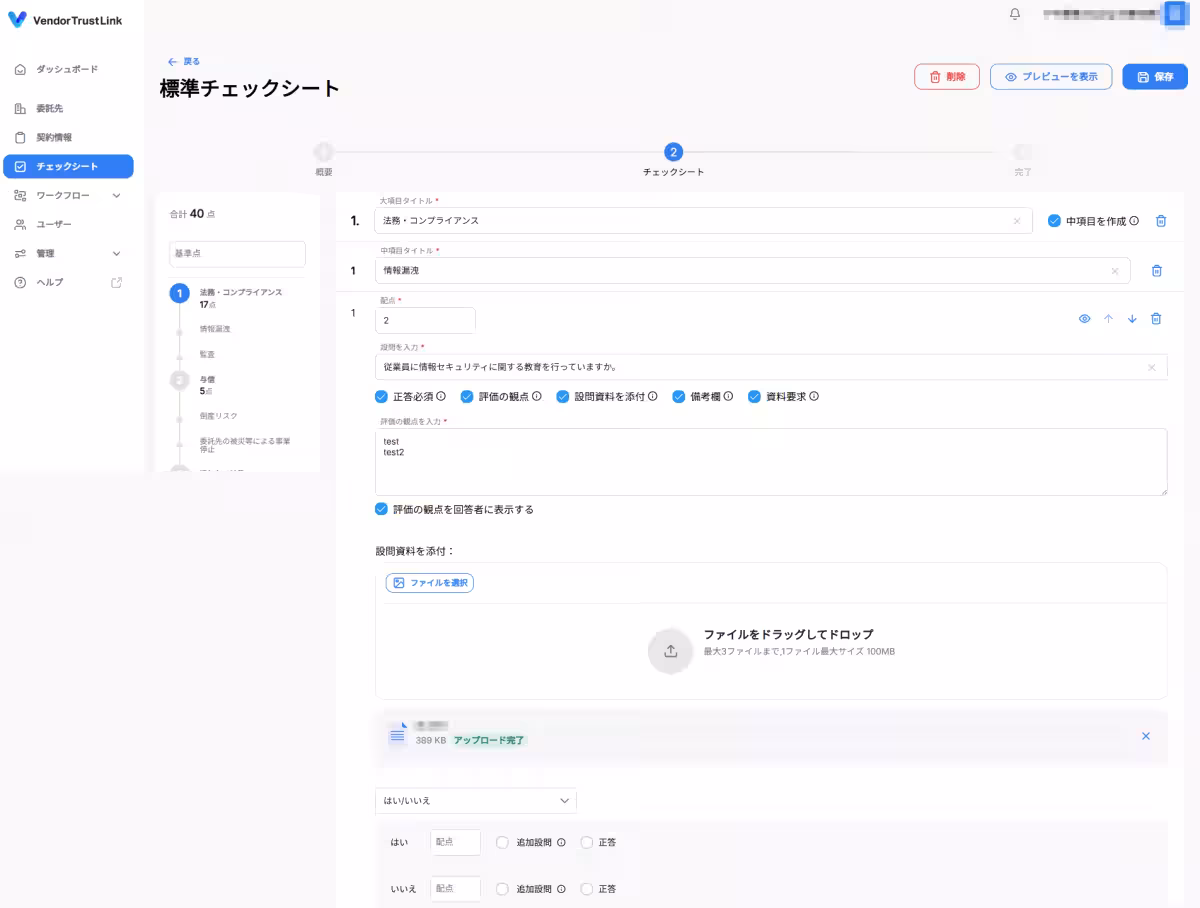Screen dimensions: 1200x908
Task: Click the notification bell icon
Action: [1015, 14]
